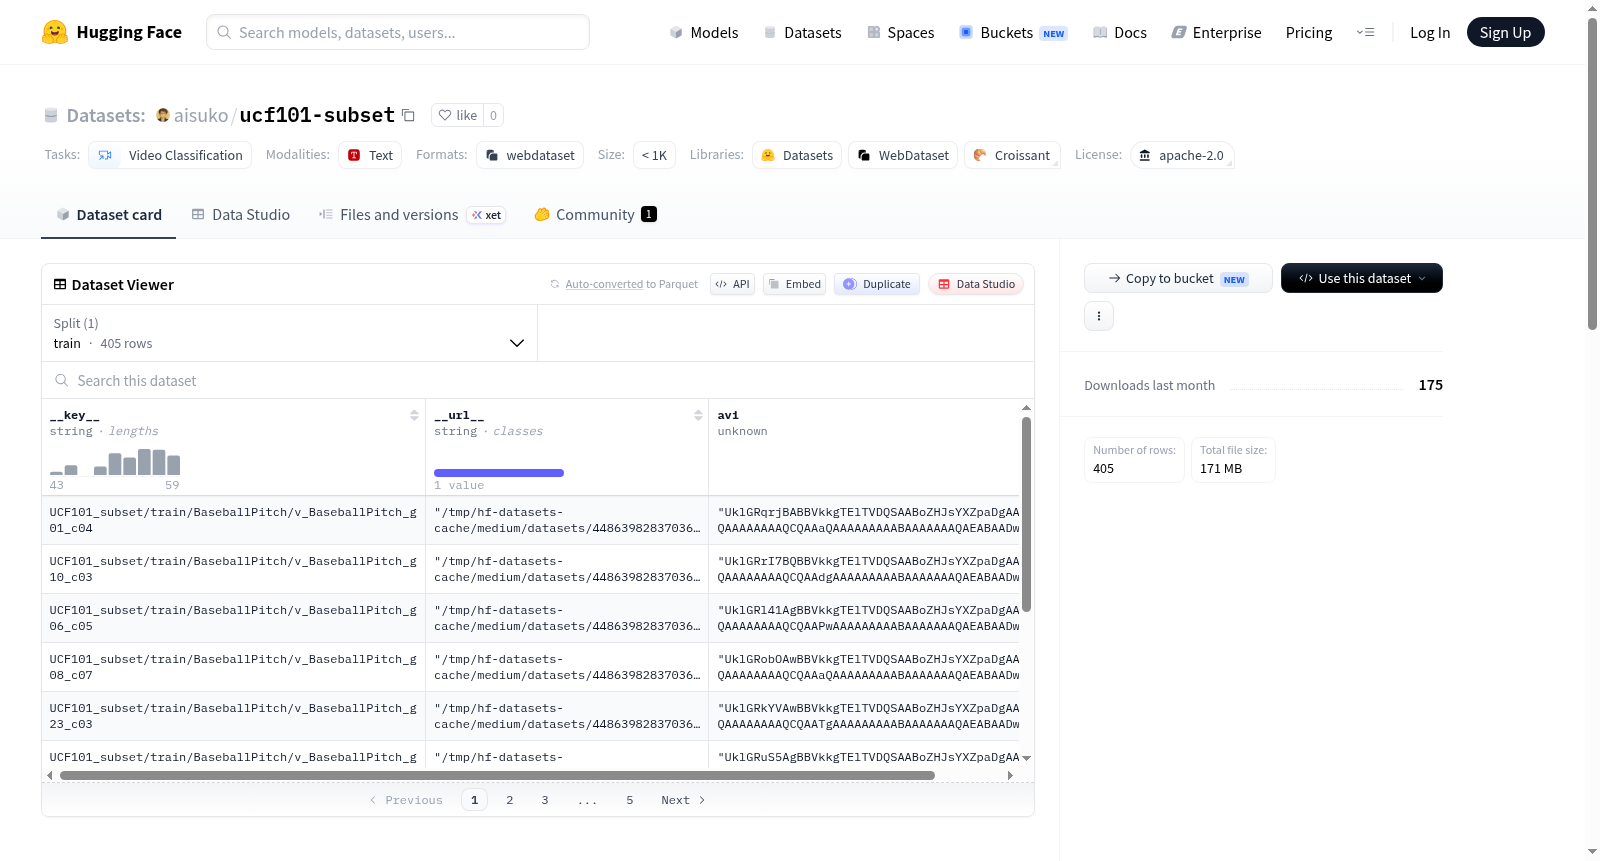Switch to the Dataset card tab

108,214
